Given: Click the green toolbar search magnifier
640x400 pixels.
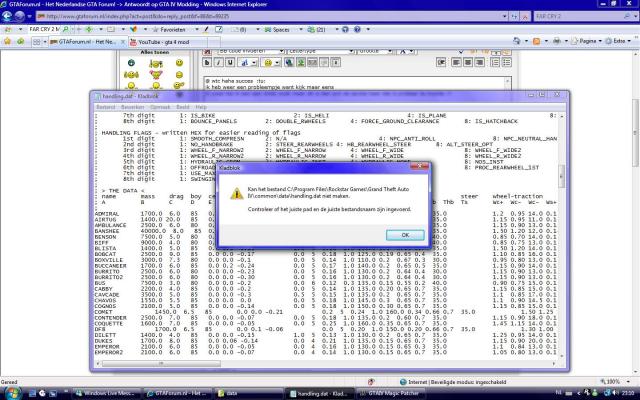Looking at the screenshot, I should coord(66,29).
